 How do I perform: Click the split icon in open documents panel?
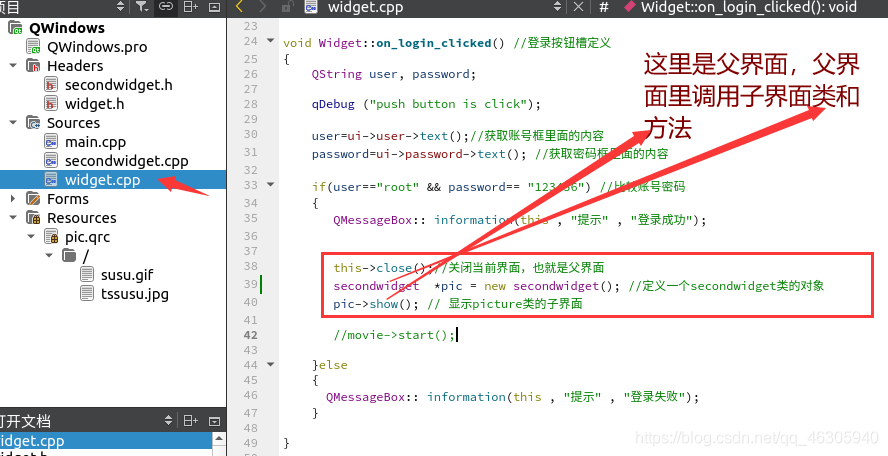pos(190,420)
